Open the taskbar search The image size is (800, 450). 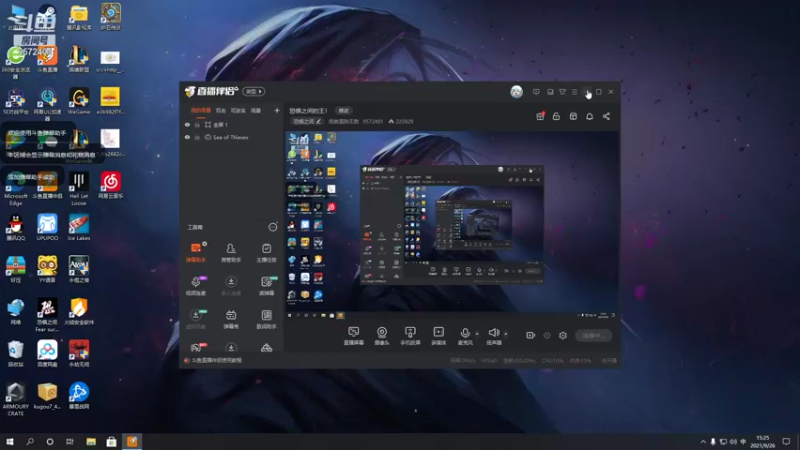[30, 442]
